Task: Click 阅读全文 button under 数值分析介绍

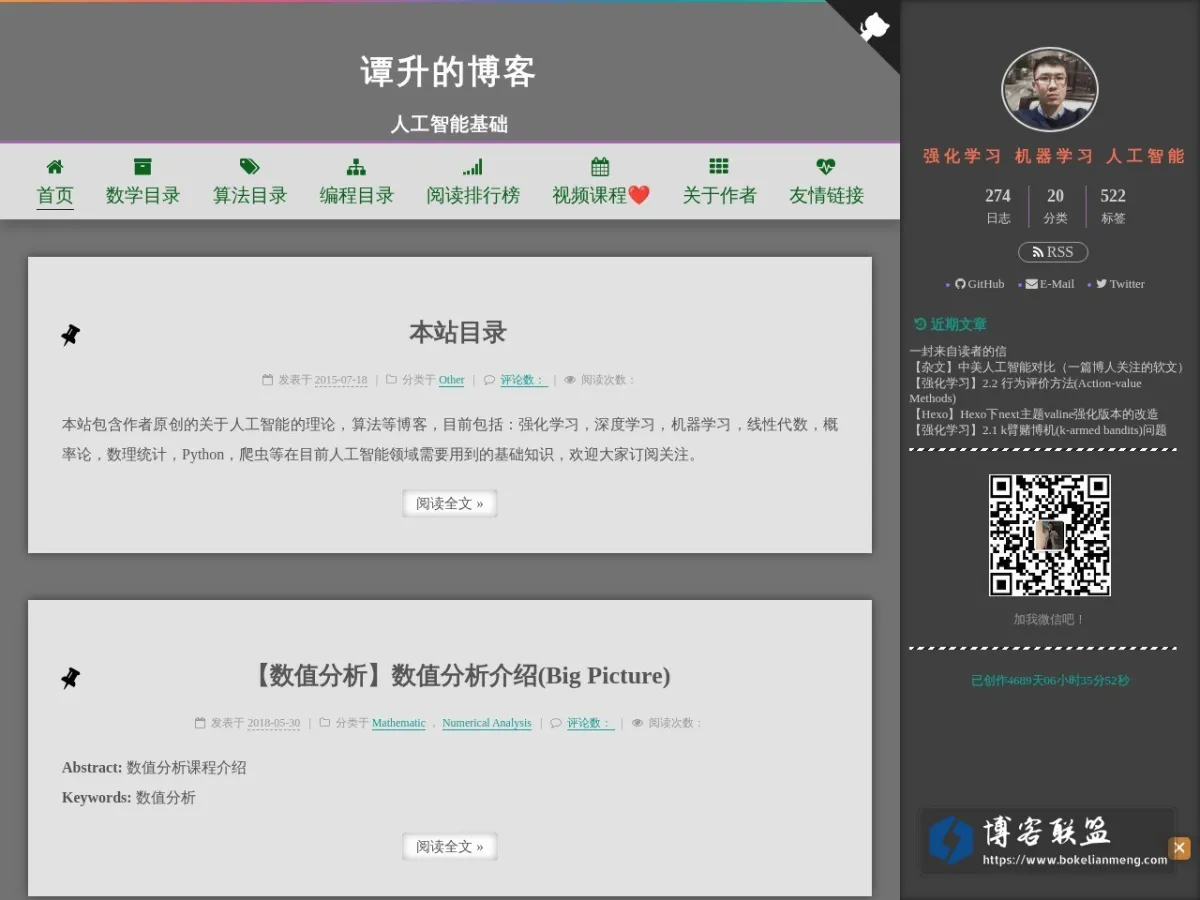Action: click(x=450, y=846)
